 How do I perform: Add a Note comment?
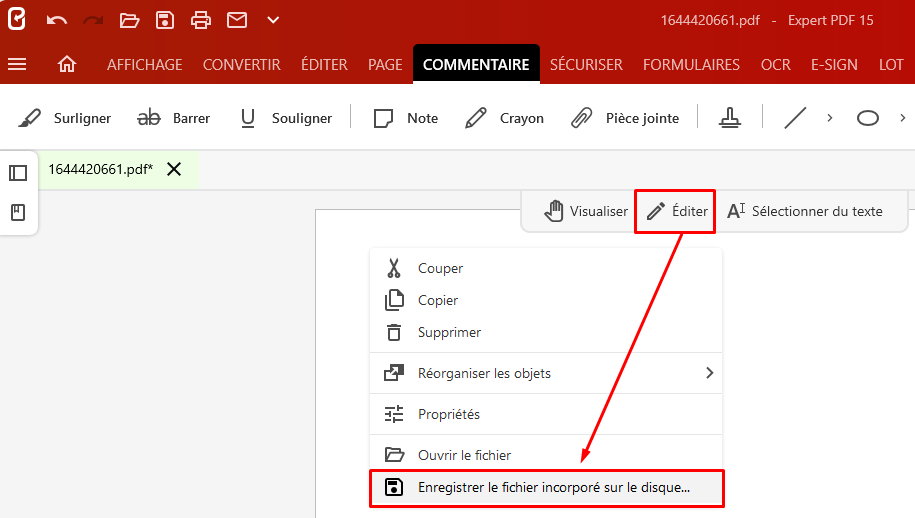pyautogui.click(x=406, y=118)
